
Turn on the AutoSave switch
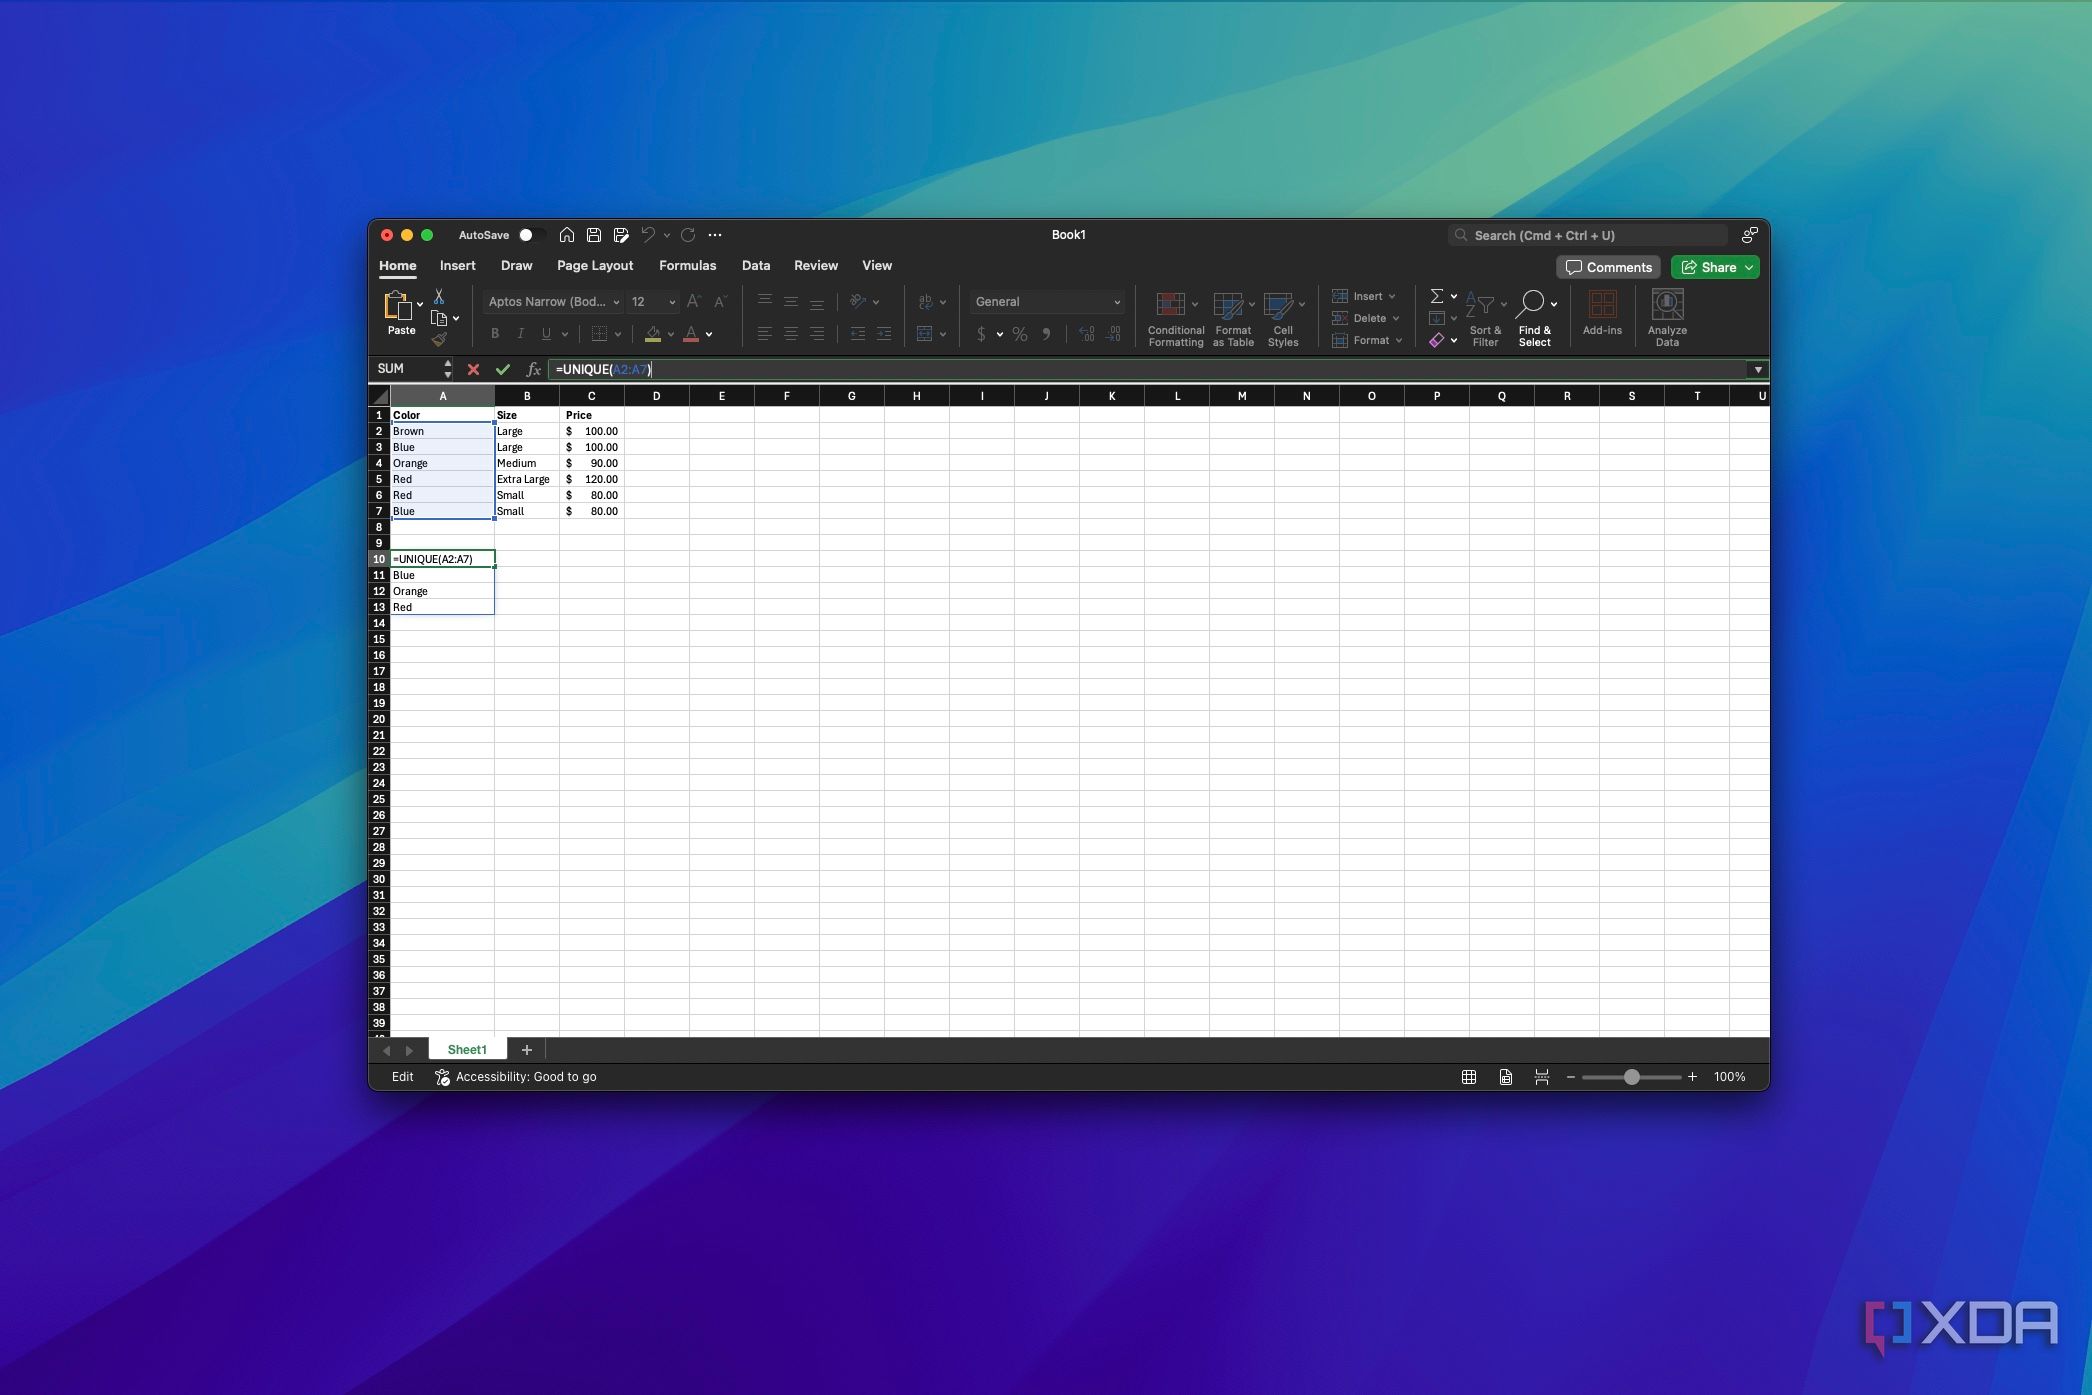(530, 234)
